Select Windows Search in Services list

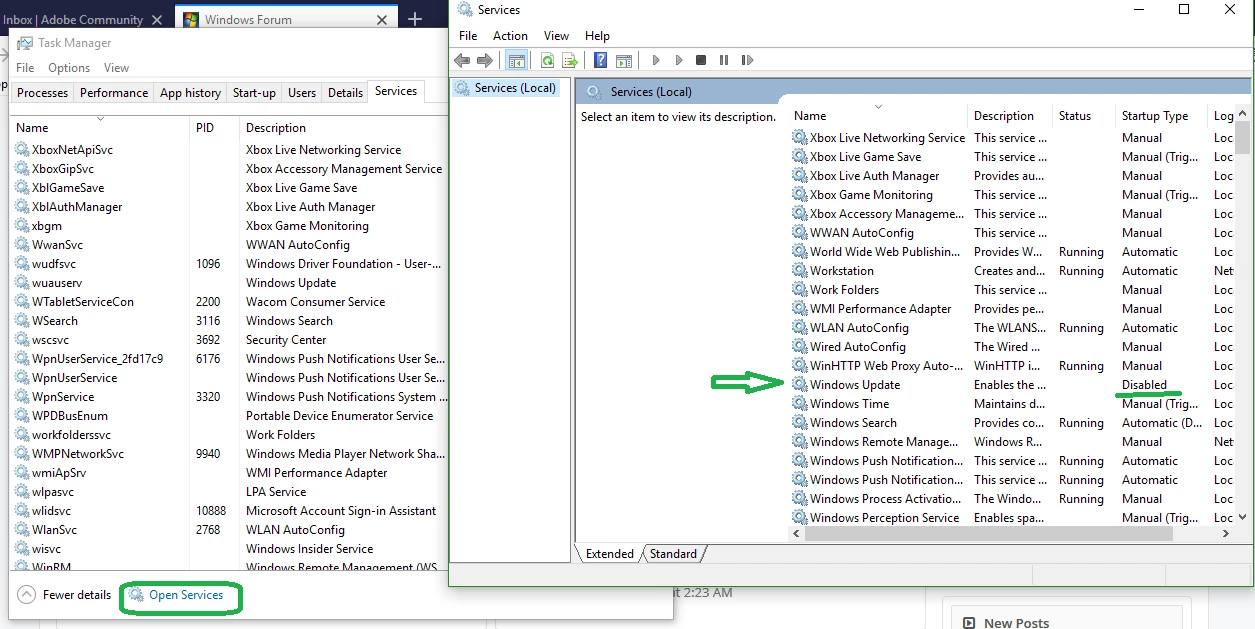pyautogui.click(x=853, y=423)
